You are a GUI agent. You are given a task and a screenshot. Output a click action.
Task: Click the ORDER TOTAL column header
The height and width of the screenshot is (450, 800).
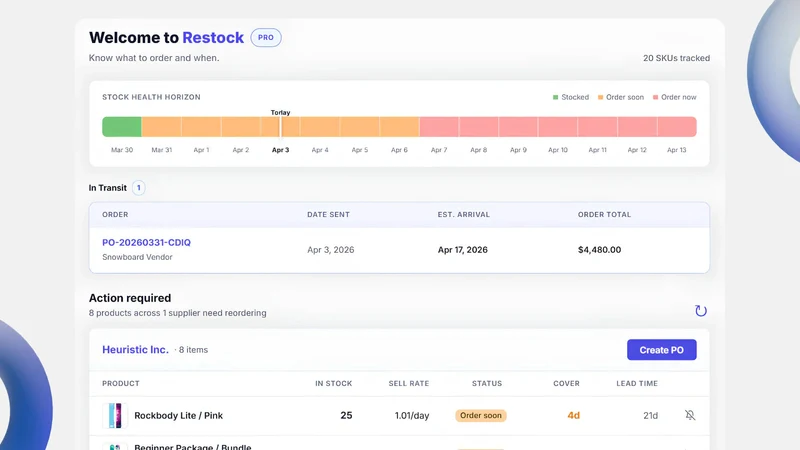(x=604, y=215)
